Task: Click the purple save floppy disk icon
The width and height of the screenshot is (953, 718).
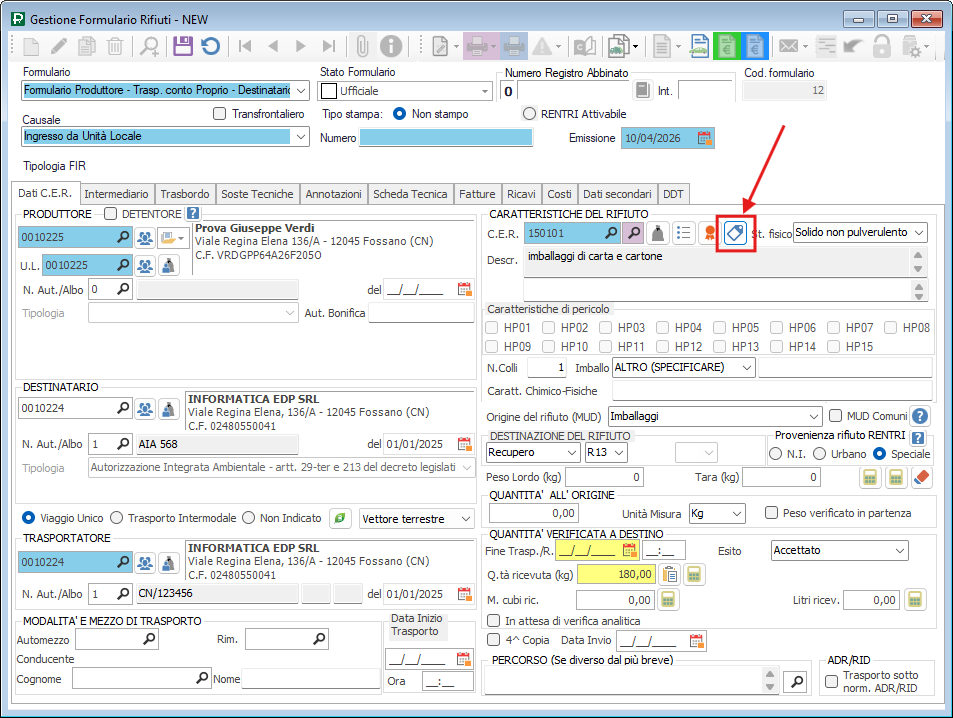Action: 182,46
